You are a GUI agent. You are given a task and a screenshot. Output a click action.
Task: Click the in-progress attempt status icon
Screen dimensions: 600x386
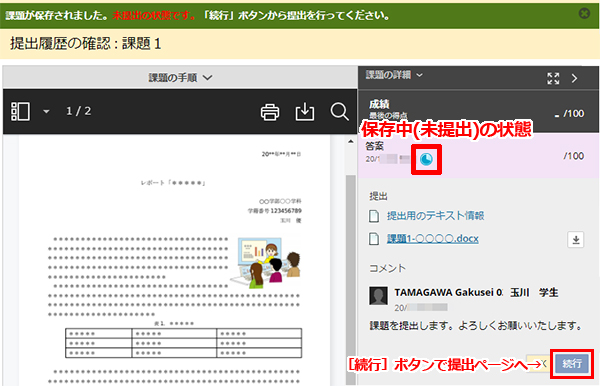pyautogui.click(x=426, y=159)
